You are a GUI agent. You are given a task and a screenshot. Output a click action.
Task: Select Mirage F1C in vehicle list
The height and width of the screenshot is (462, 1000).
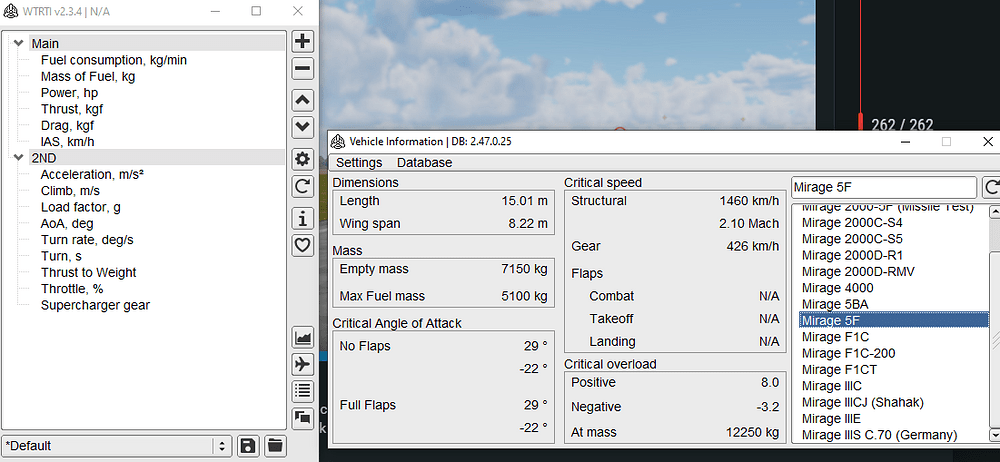coord(835,336)
